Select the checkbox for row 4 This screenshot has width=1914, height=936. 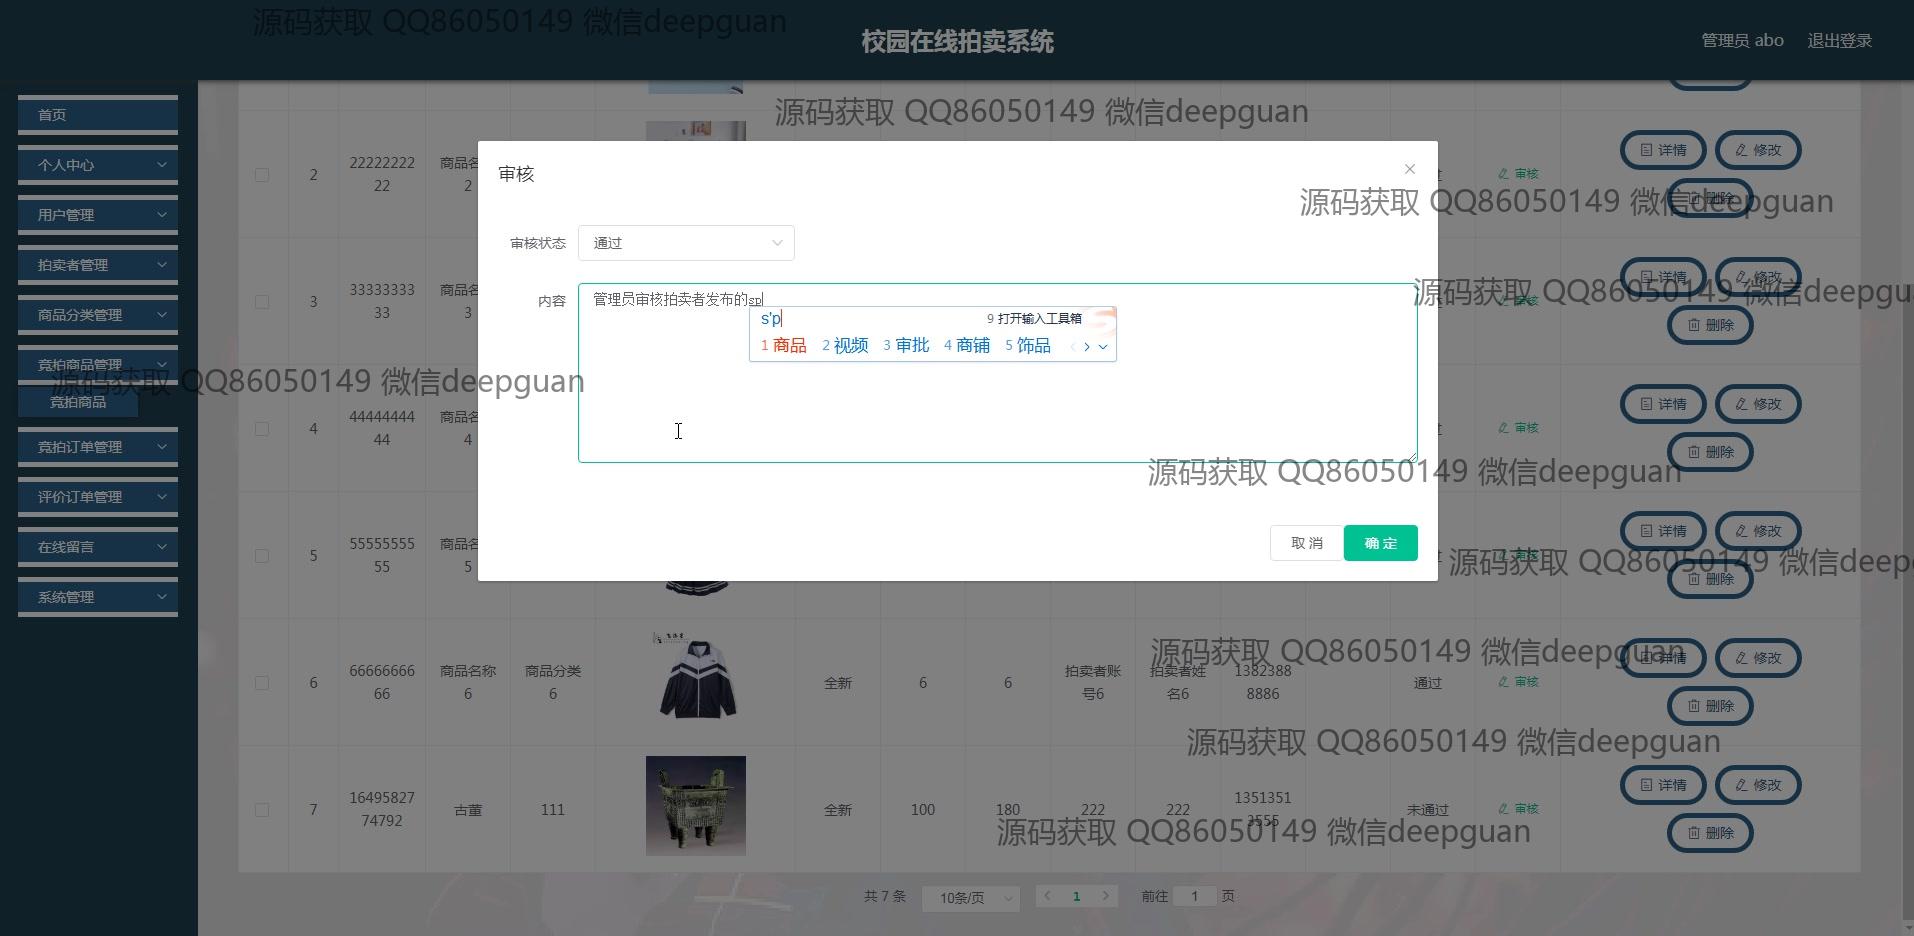pos(262,429)
